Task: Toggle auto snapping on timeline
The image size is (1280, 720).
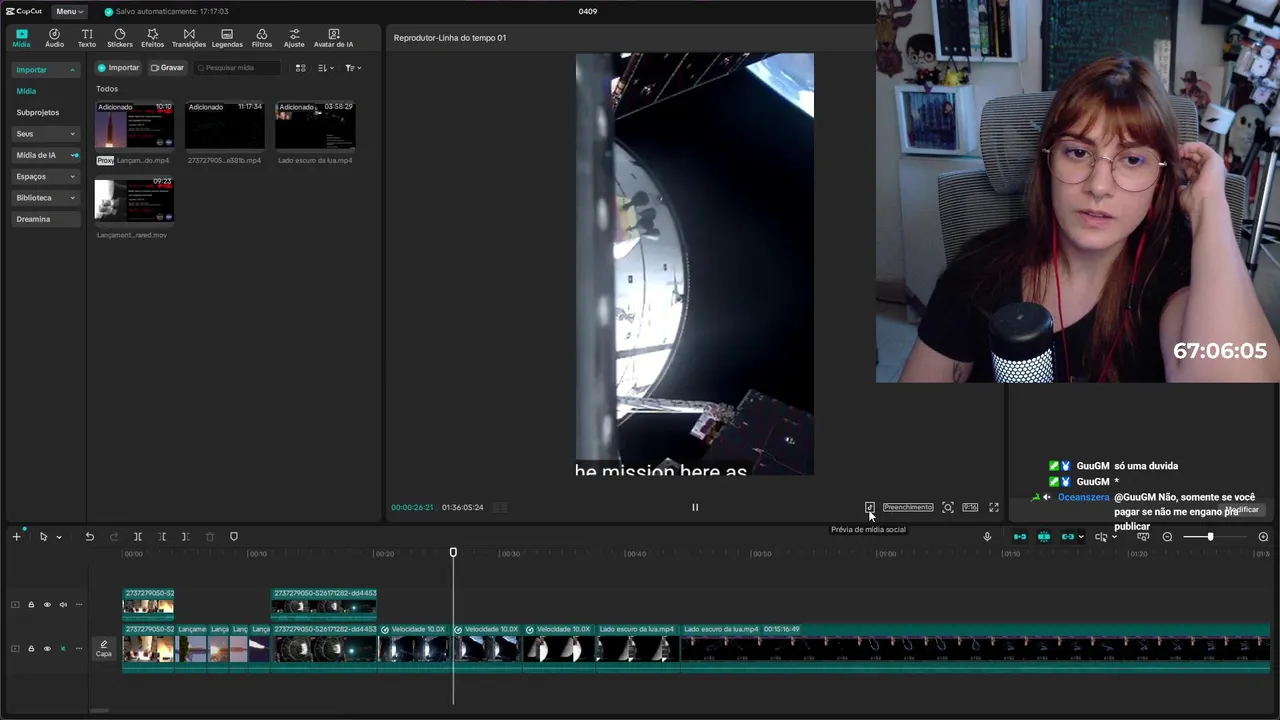Action: coord(1044,537)
